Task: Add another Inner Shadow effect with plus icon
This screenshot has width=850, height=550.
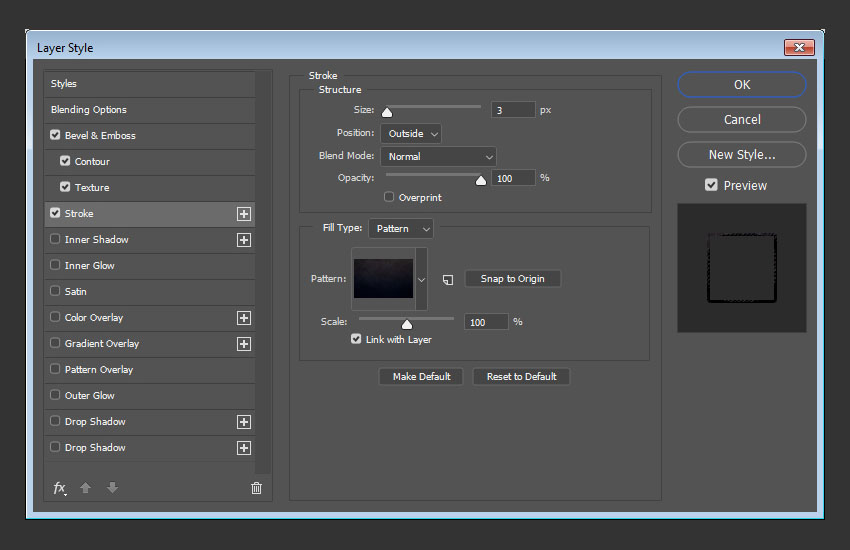Action: (243, 240)
